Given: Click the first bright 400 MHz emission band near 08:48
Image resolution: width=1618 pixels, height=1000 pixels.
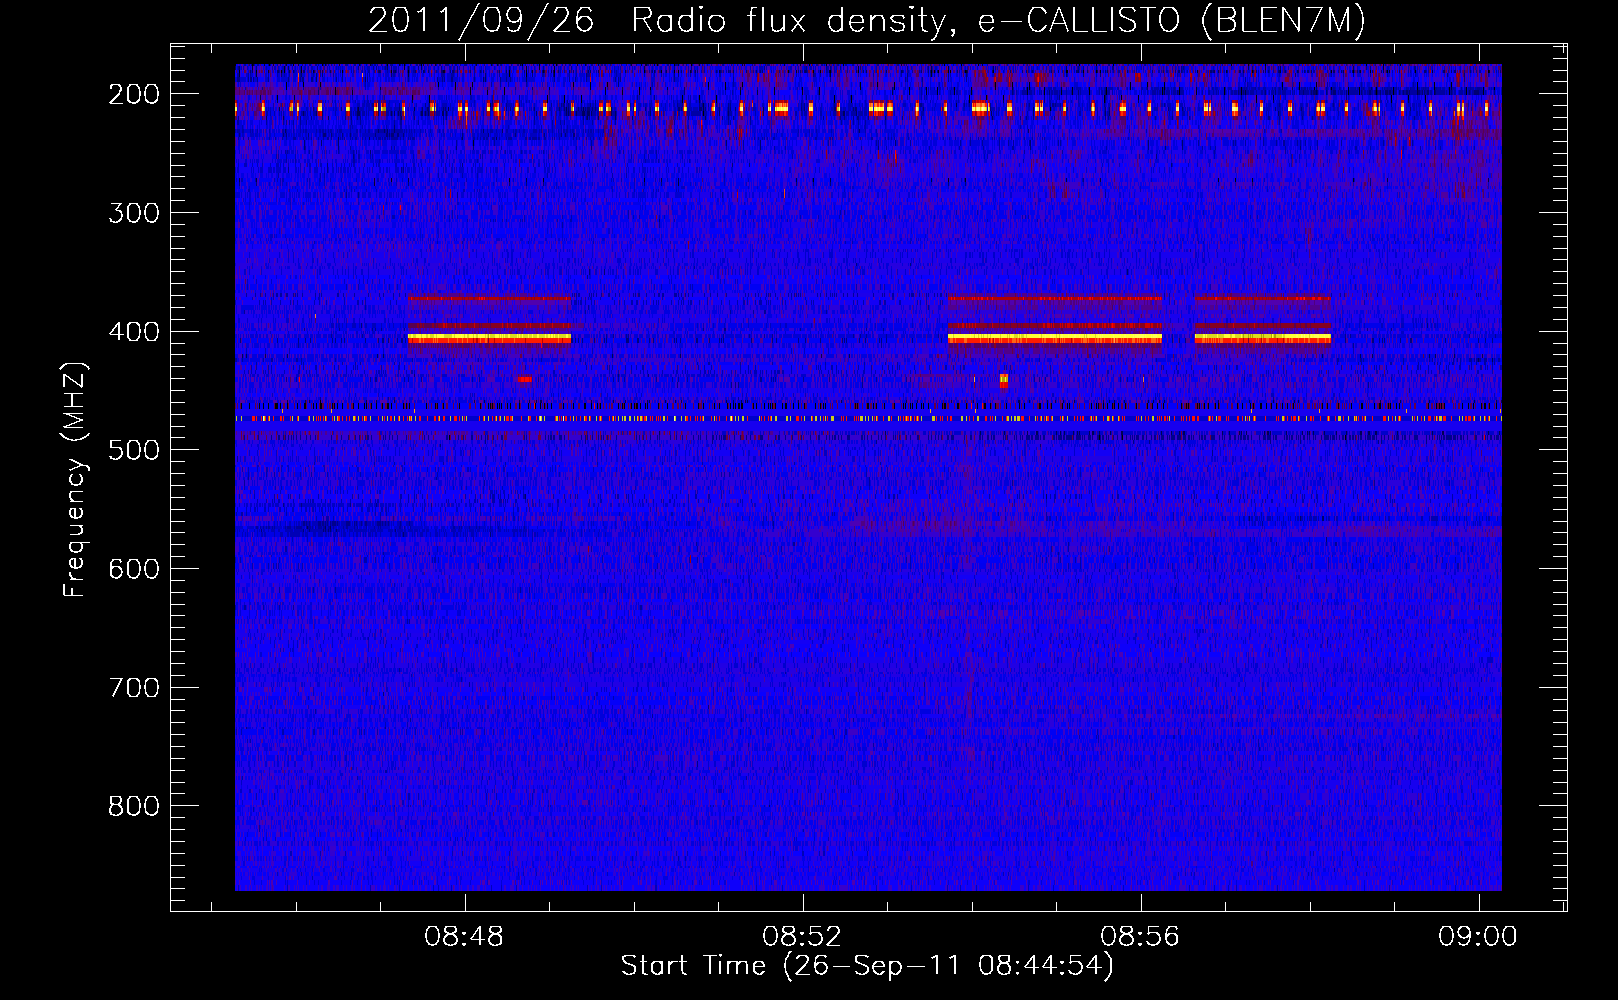Looking at the screenshot, I should tap(489, 339).
